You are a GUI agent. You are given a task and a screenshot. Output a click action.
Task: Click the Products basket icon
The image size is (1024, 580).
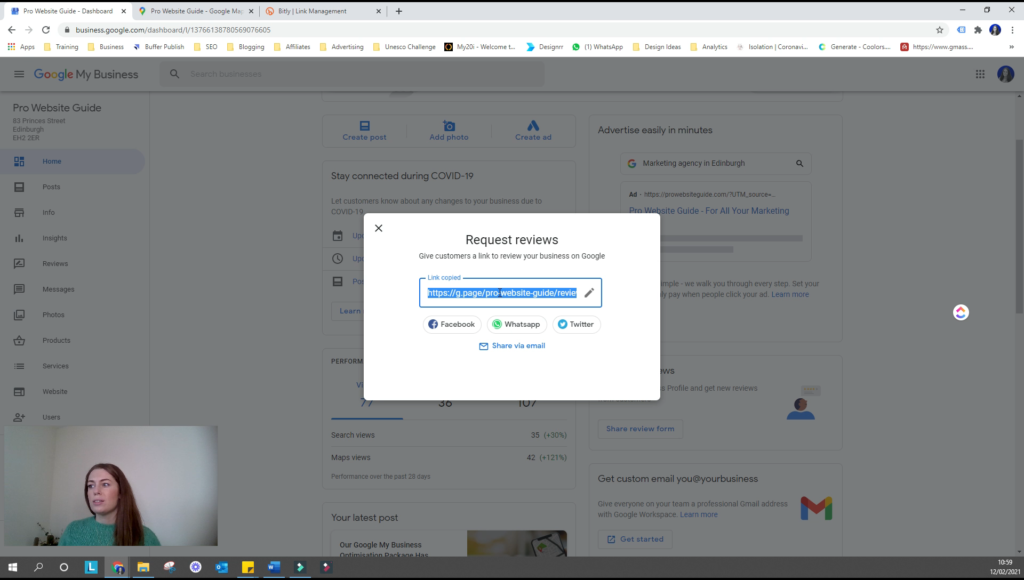pos(19,340)
